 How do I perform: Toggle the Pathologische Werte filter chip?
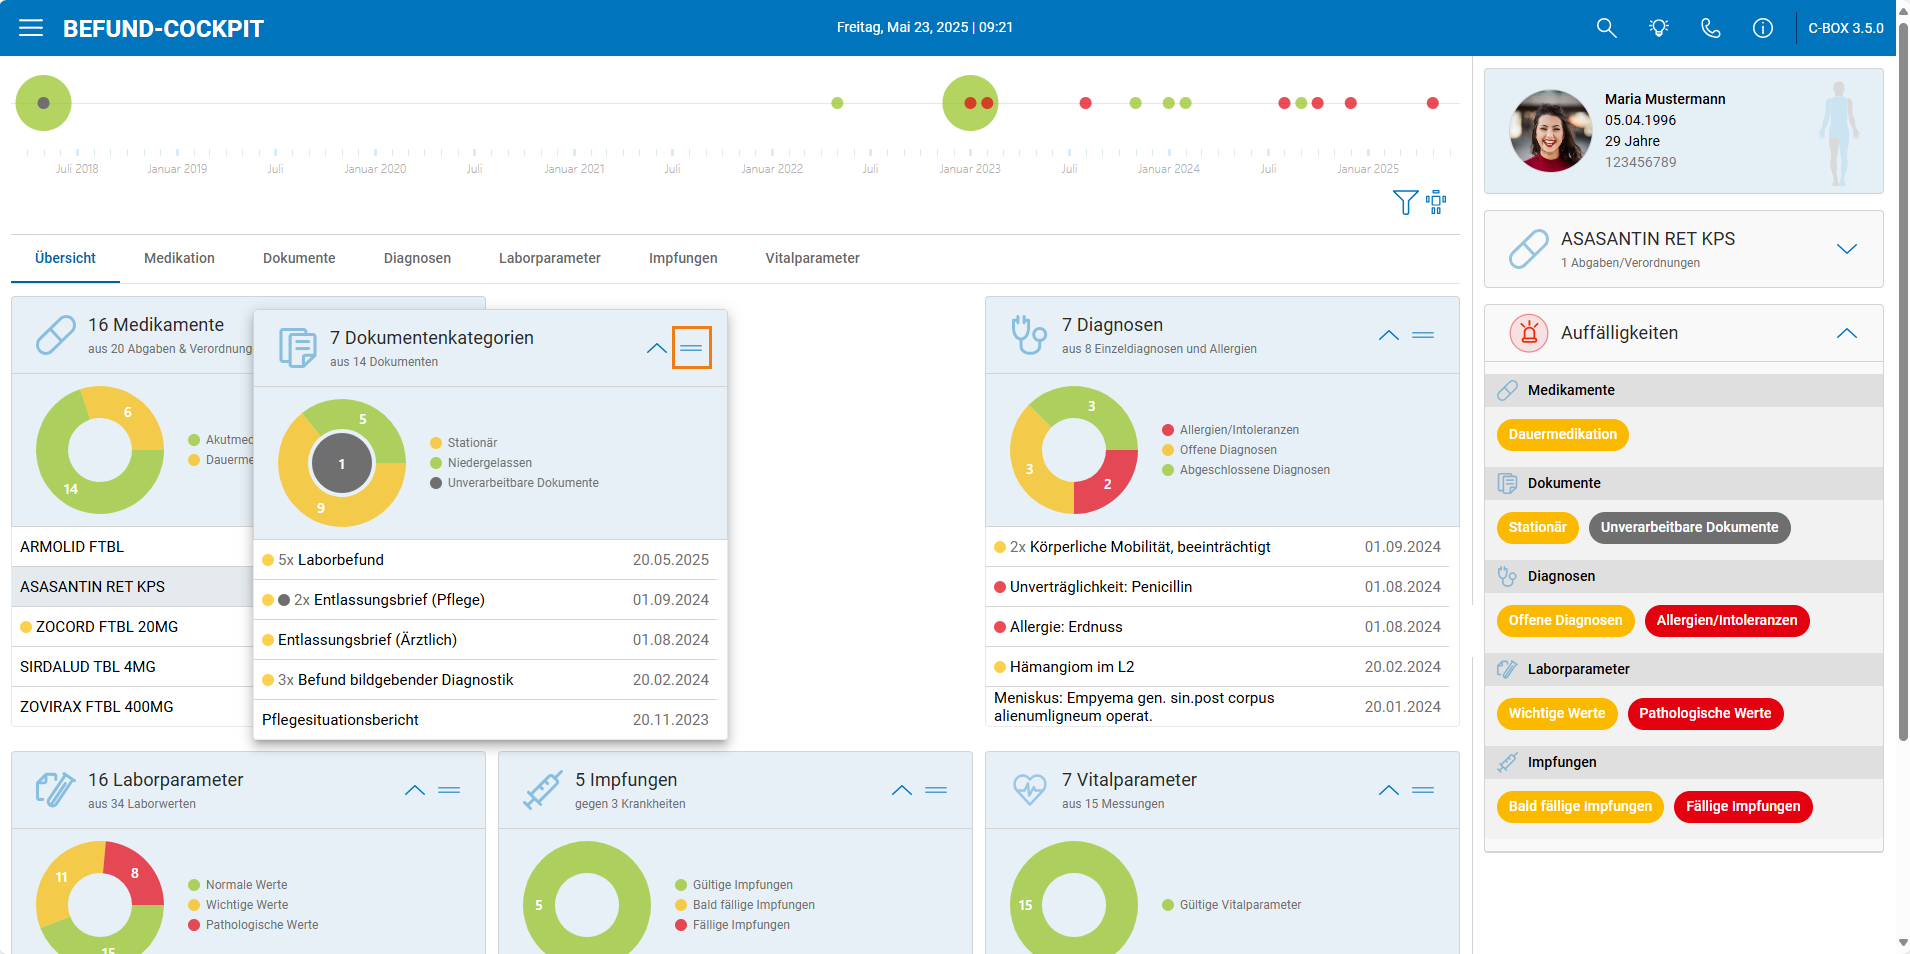(x=1704, y=714)
